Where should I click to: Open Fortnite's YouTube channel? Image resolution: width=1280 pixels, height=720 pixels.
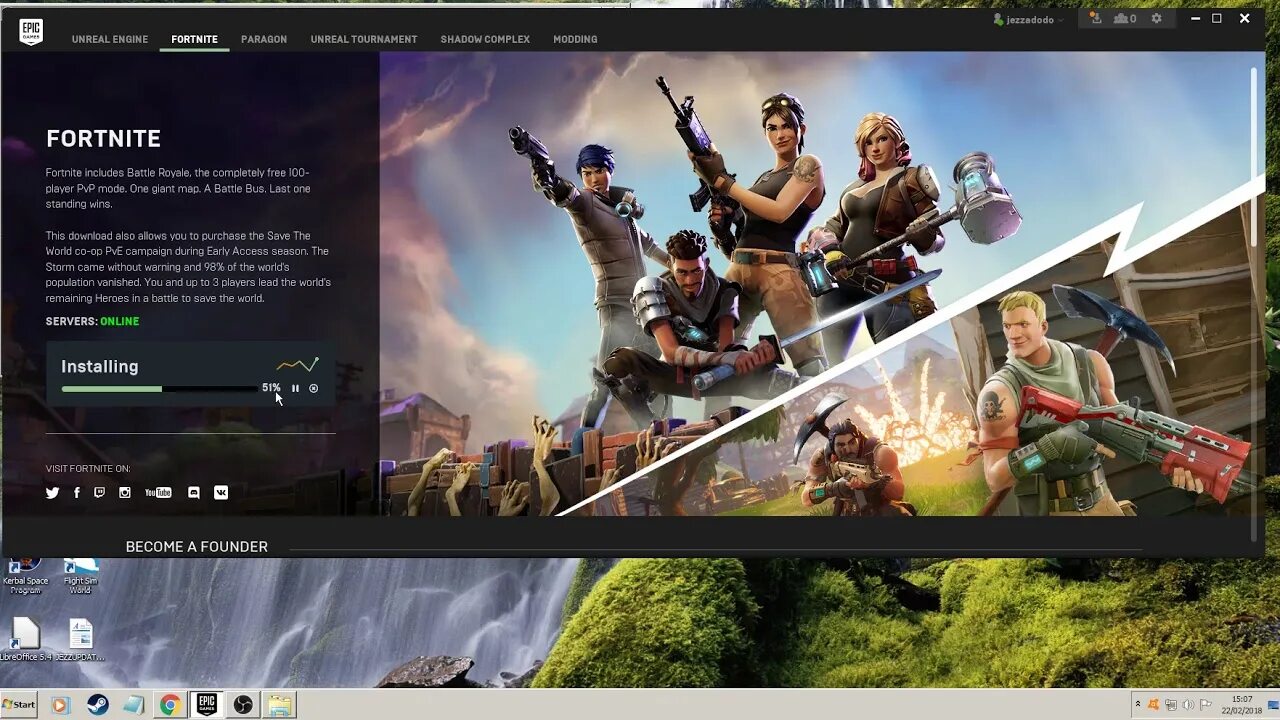tap(158, 492)
